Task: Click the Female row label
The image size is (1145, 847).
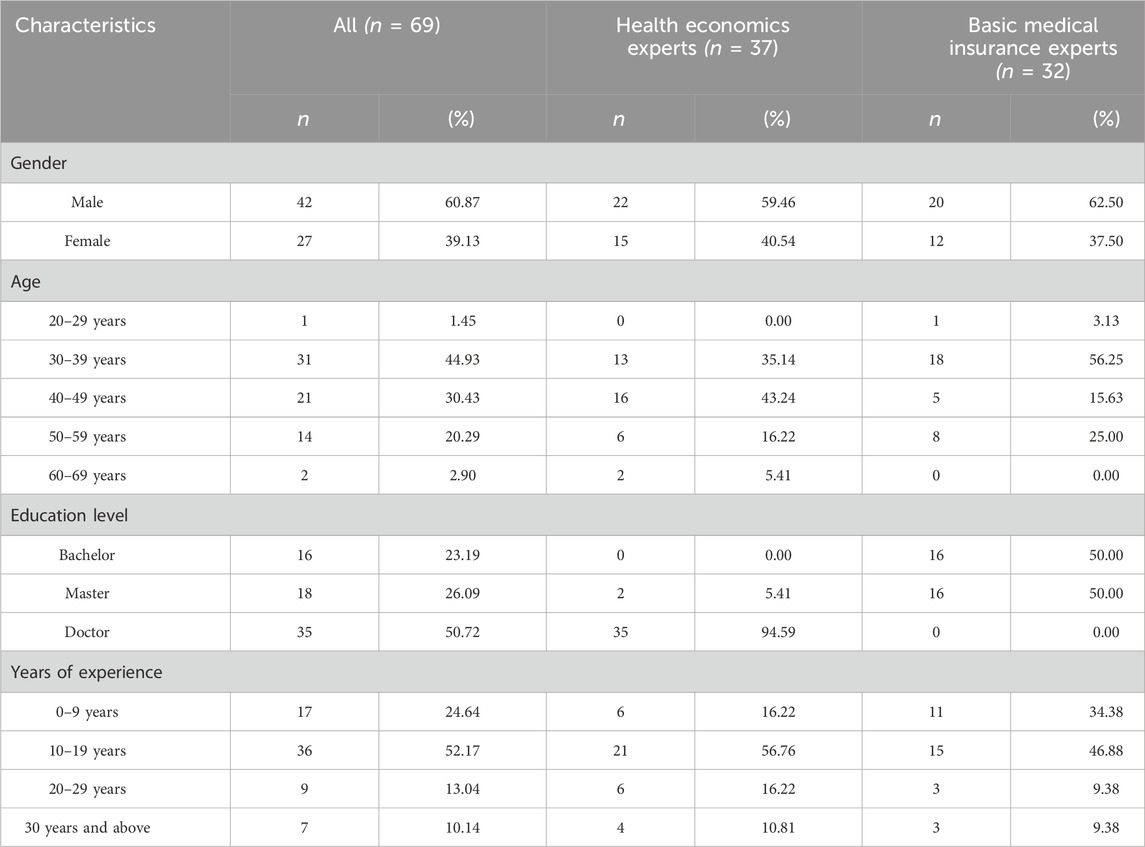Action: point(87,241)
